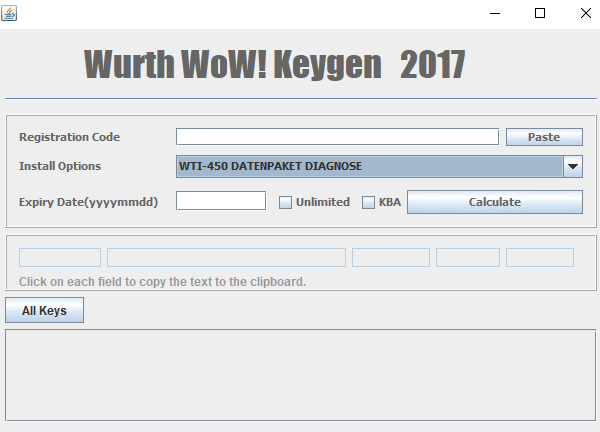Click the Java application icon in title bar
Screen dimensions: 600x432
pyautogui.click(x=9, y=13)
